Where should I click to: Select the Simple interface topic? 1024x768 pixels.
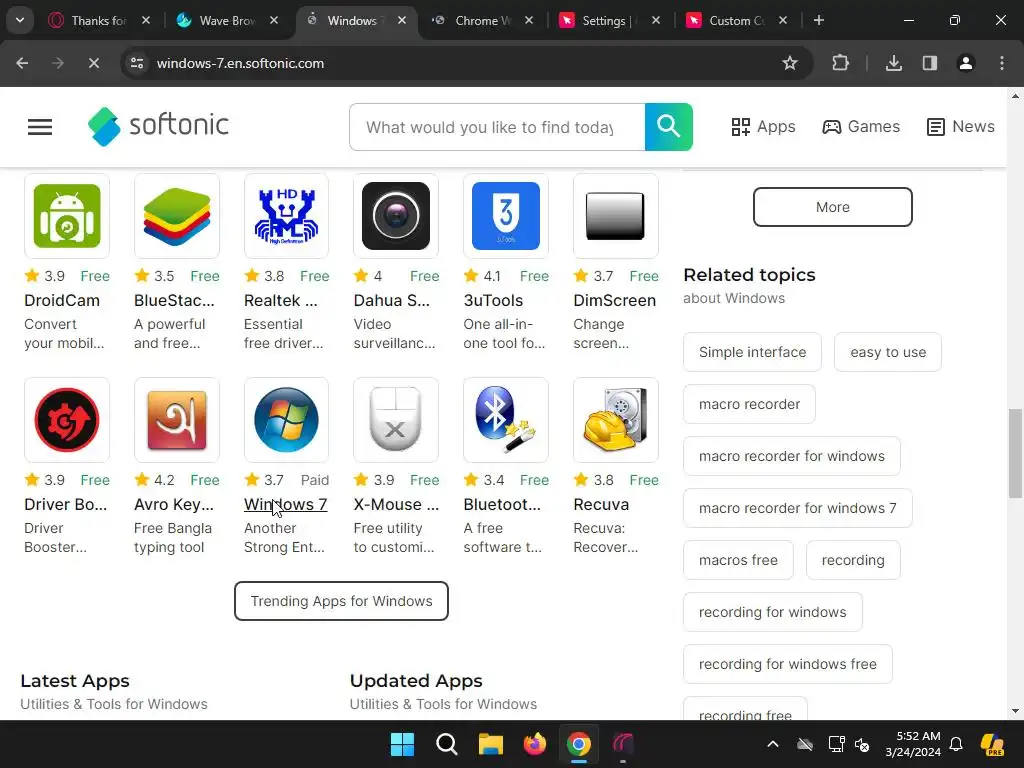tap(752, 352)
